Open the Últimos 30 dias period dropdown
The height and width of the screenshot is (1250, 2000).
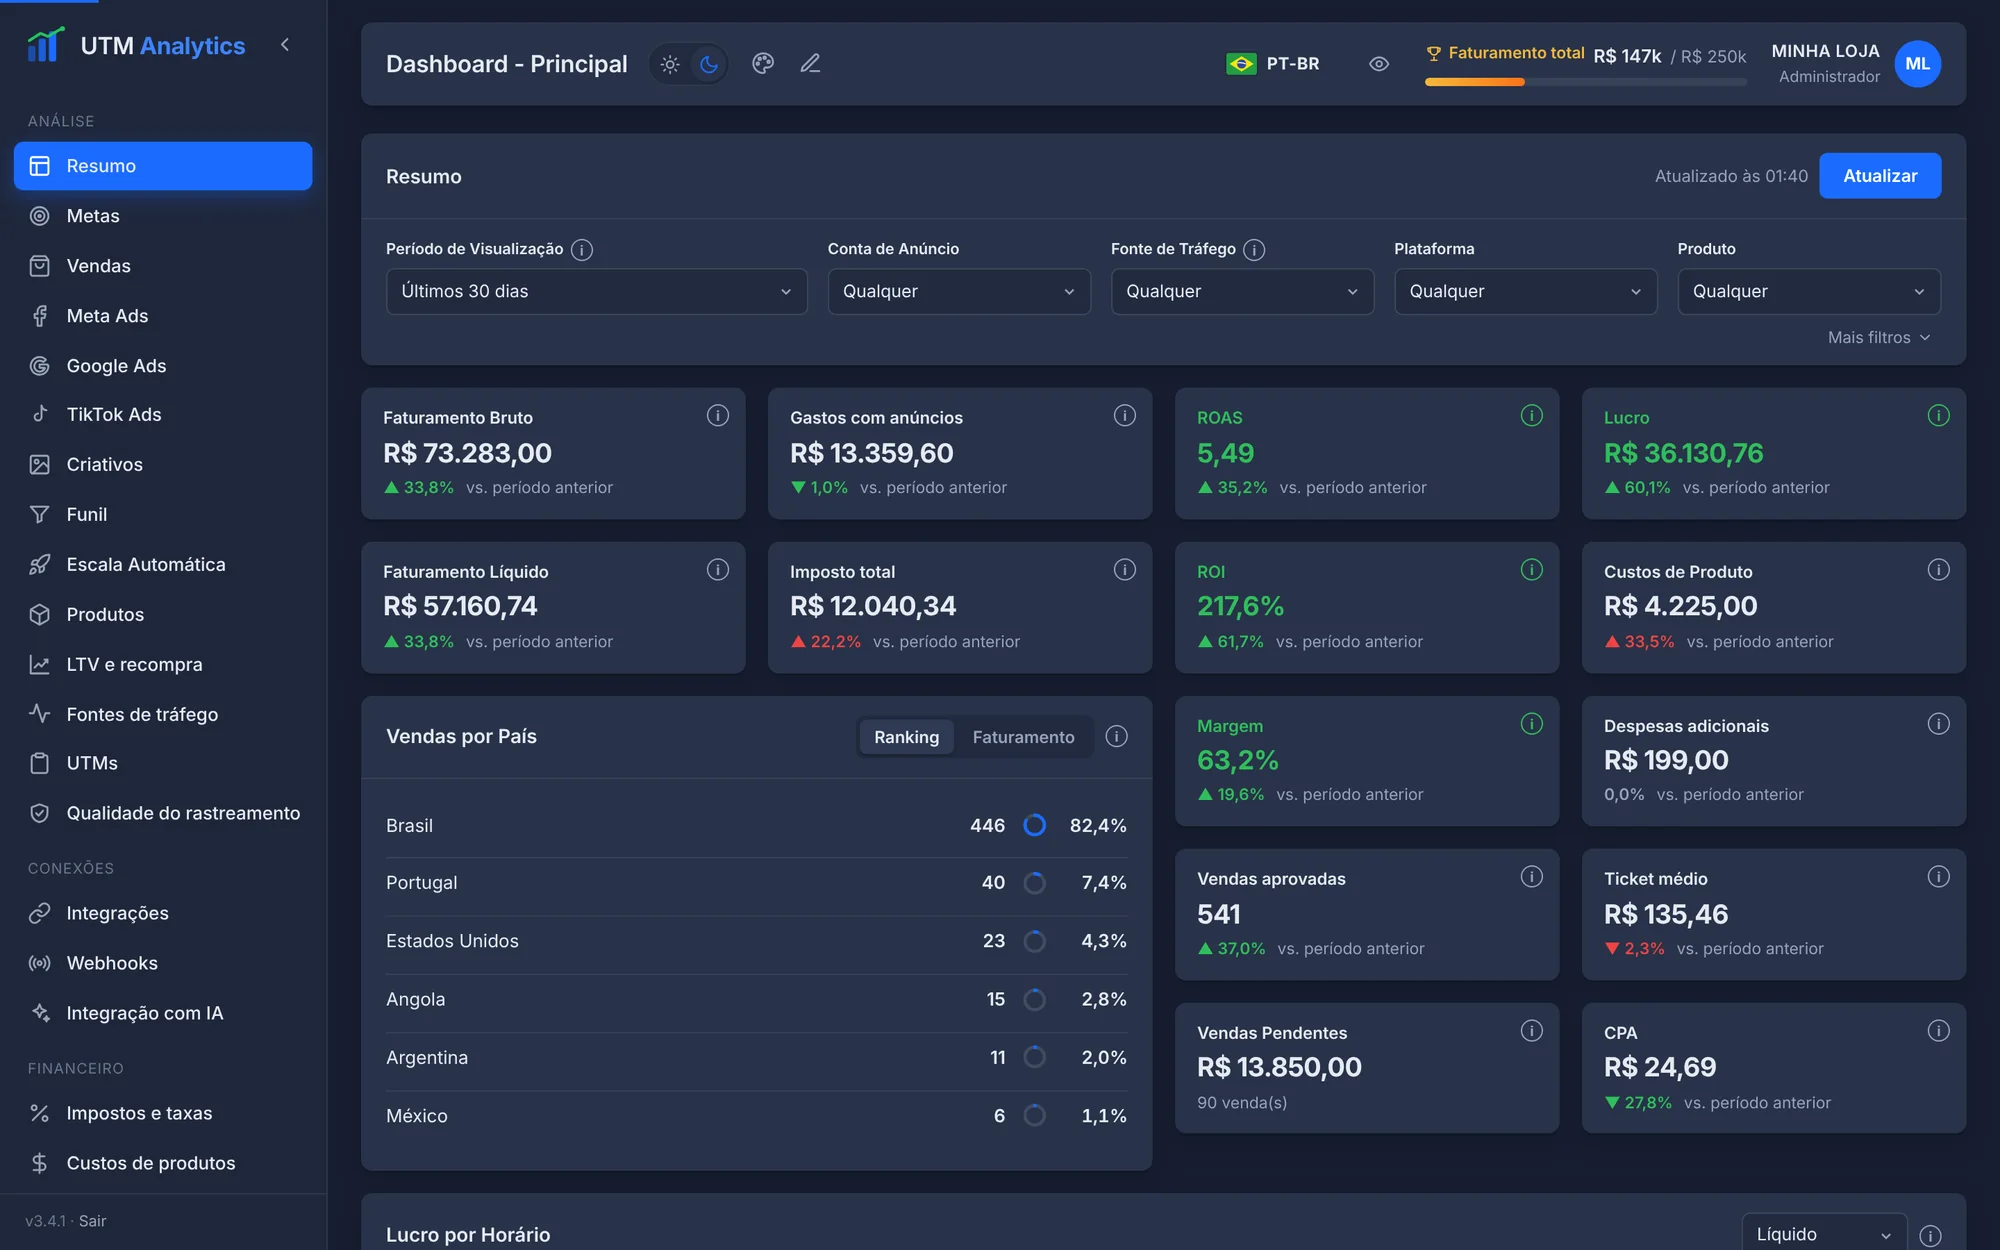pos(596,291)
